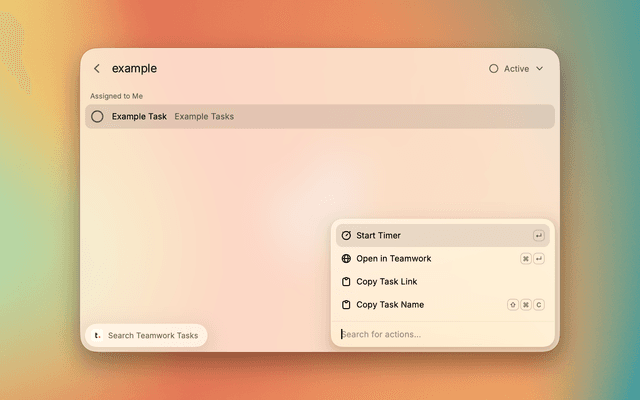Click the clipboard icon beside Copy Task Name
Screen dimensions: 640x400
(x=346, y=304)
